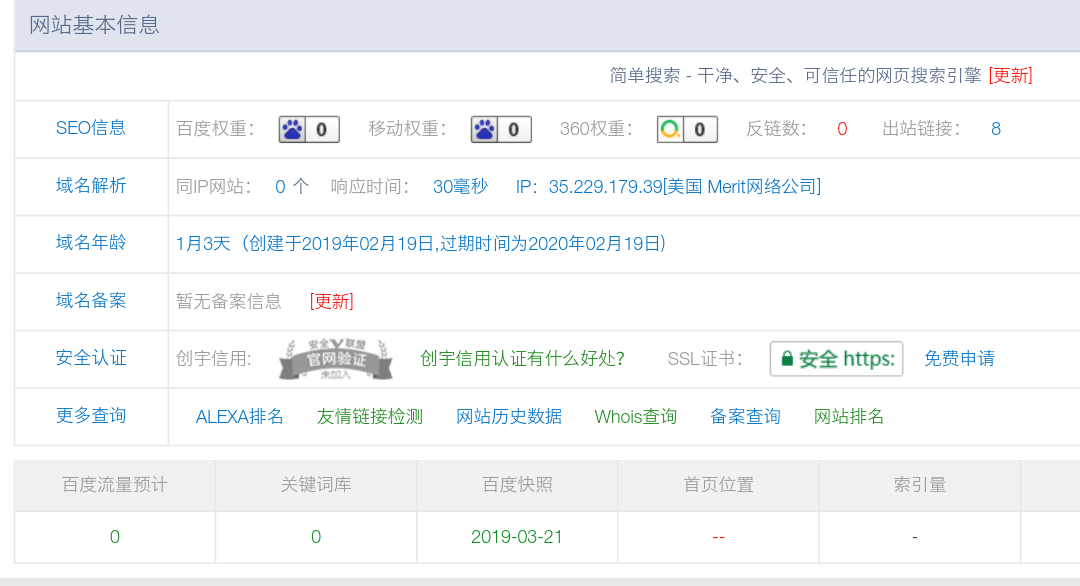Click the 关键词库 value 0

coord(316,537)
